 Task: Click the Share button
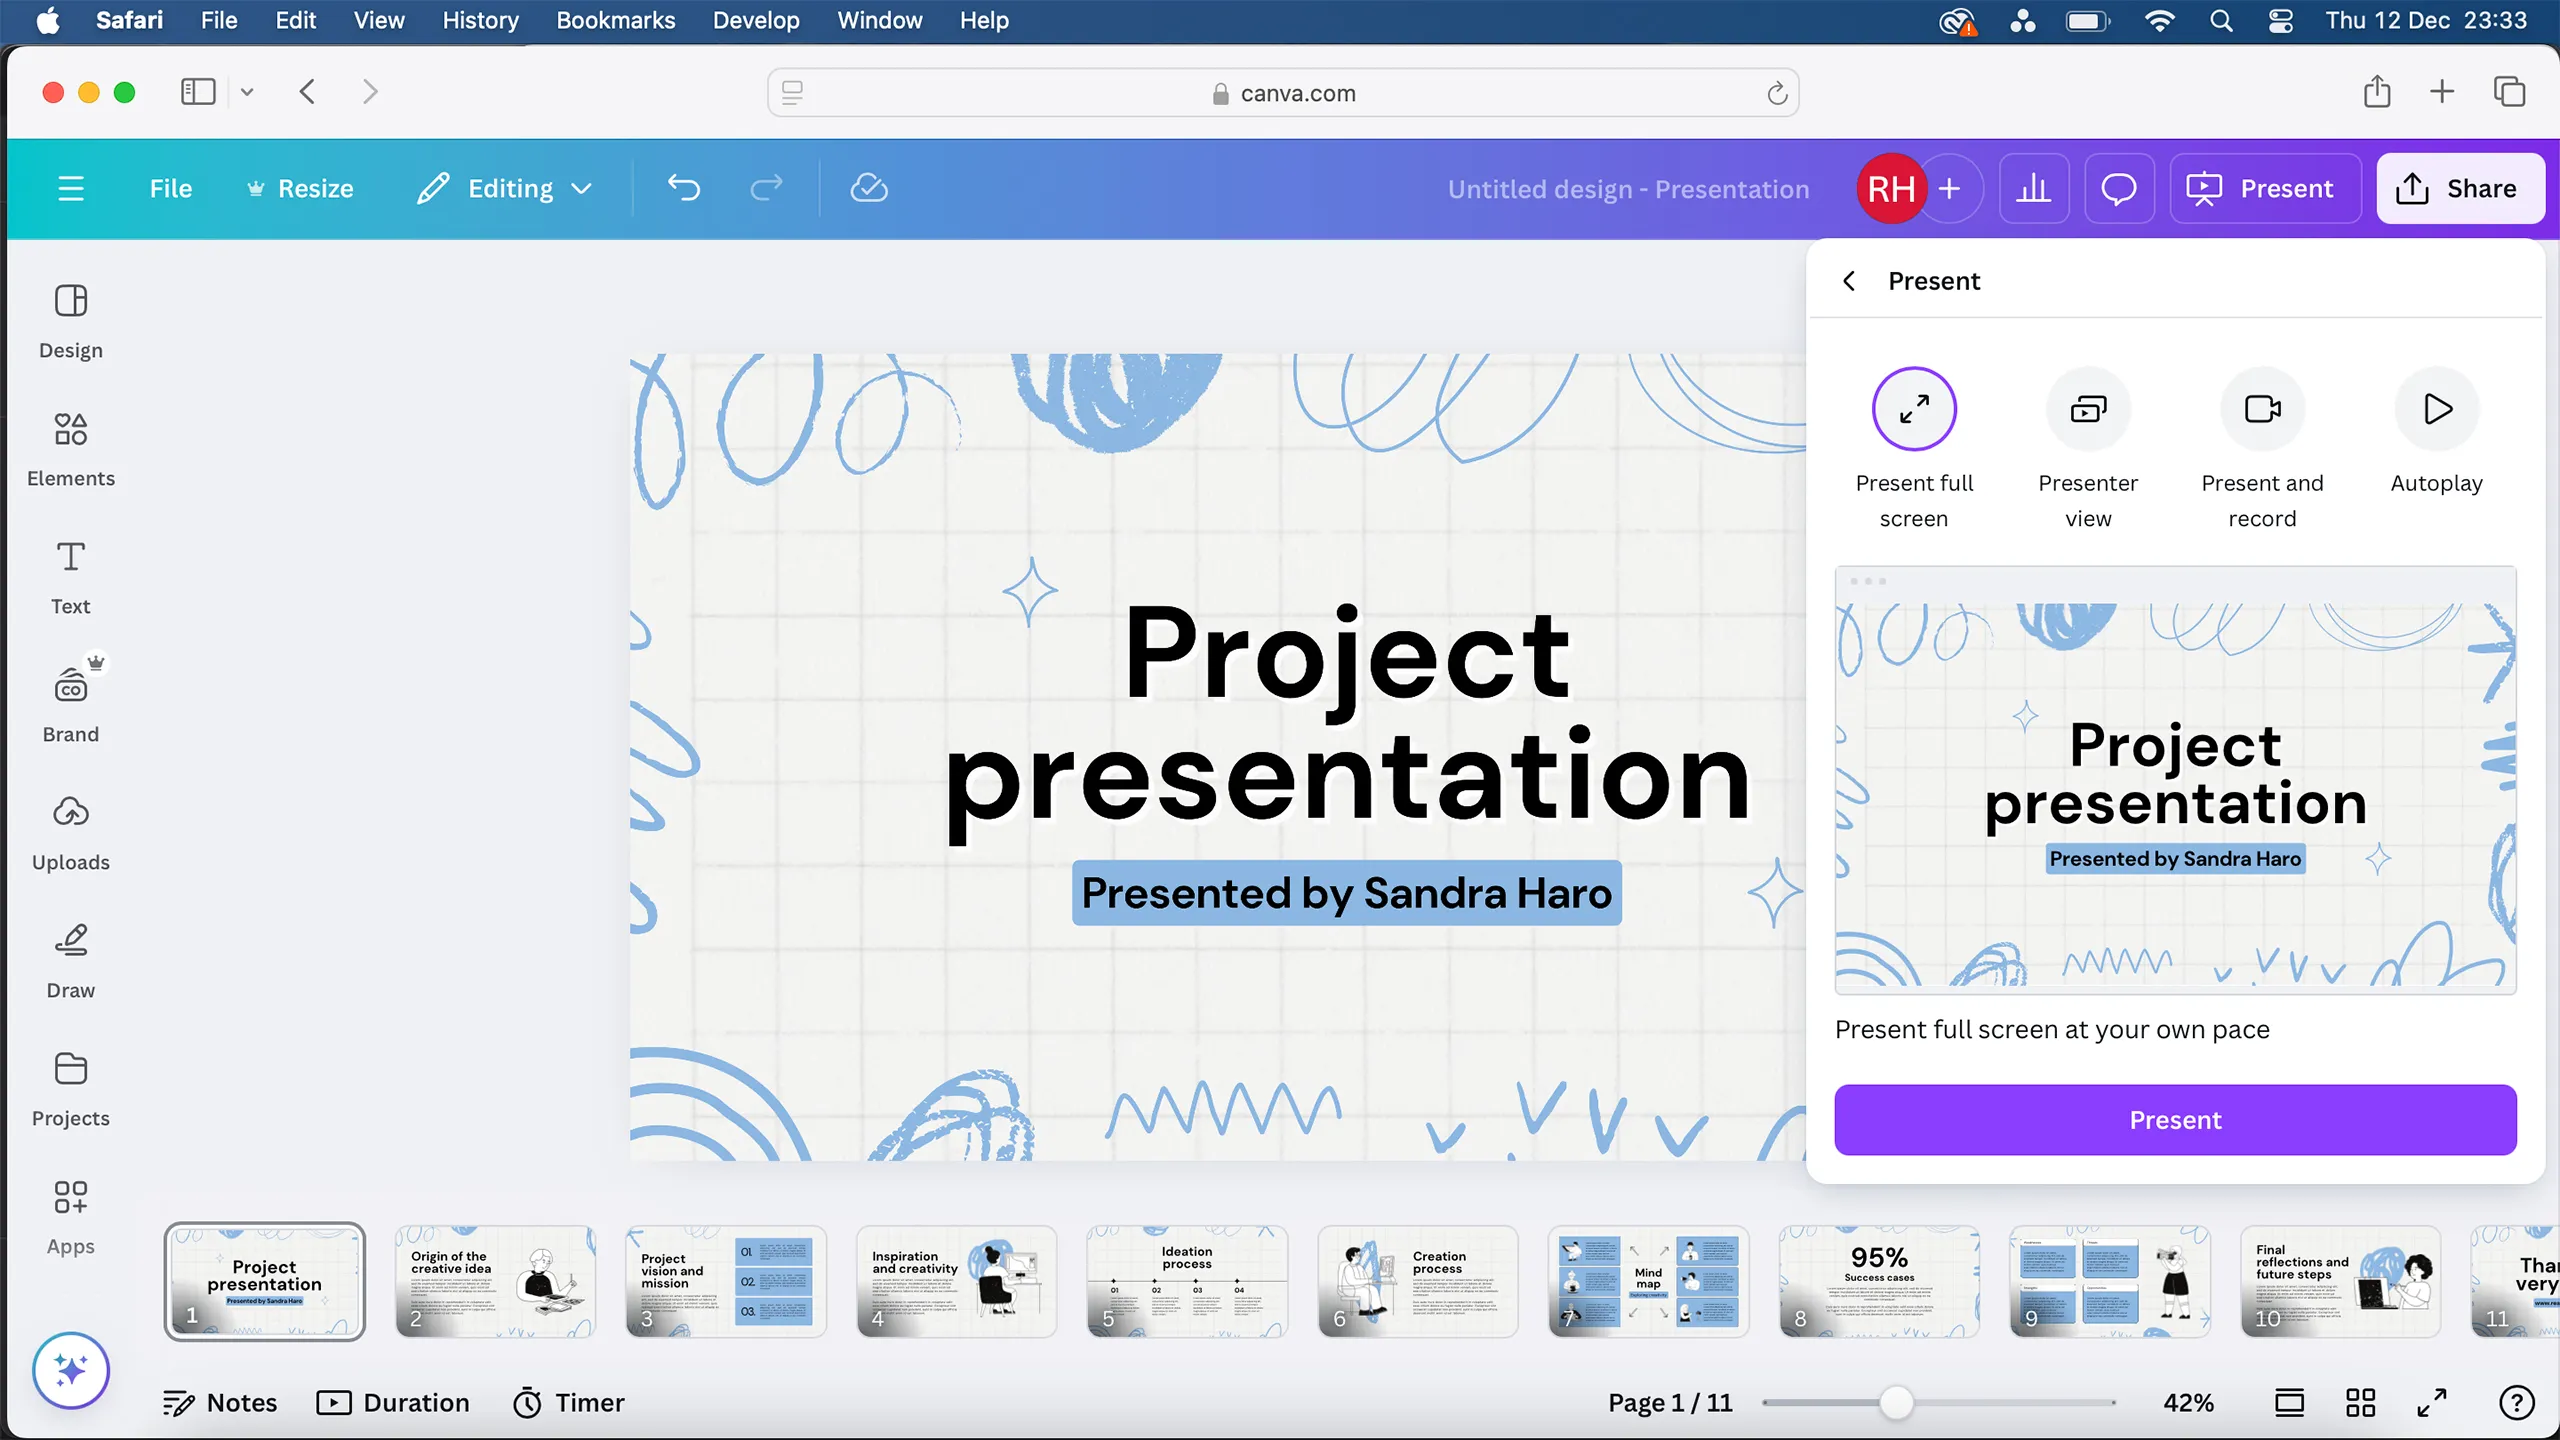tap(2459, 188)
